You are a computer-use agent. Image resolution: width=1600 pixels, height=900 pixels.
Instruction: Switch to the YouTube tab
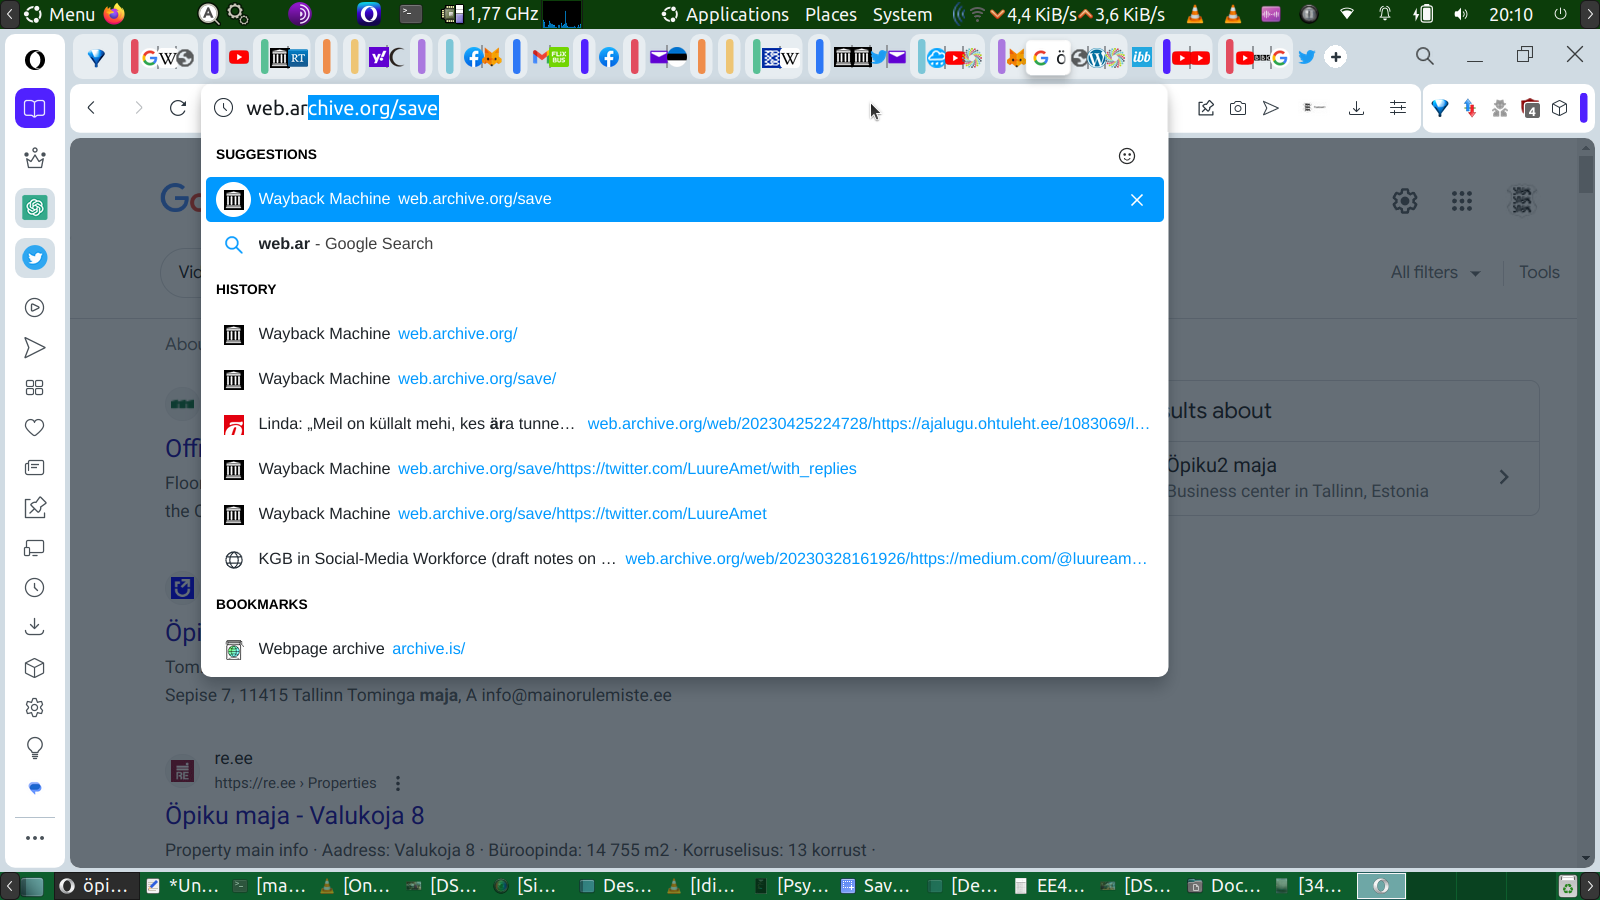coord(239,57)
